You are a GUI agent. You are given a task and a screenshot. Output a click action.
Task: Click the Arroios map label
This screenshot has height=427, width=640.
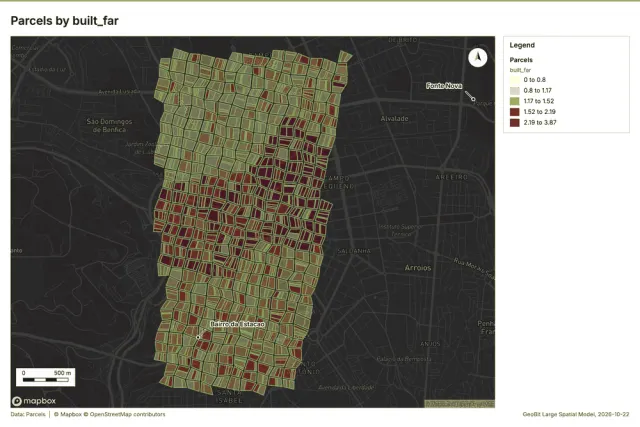[418, 268]
